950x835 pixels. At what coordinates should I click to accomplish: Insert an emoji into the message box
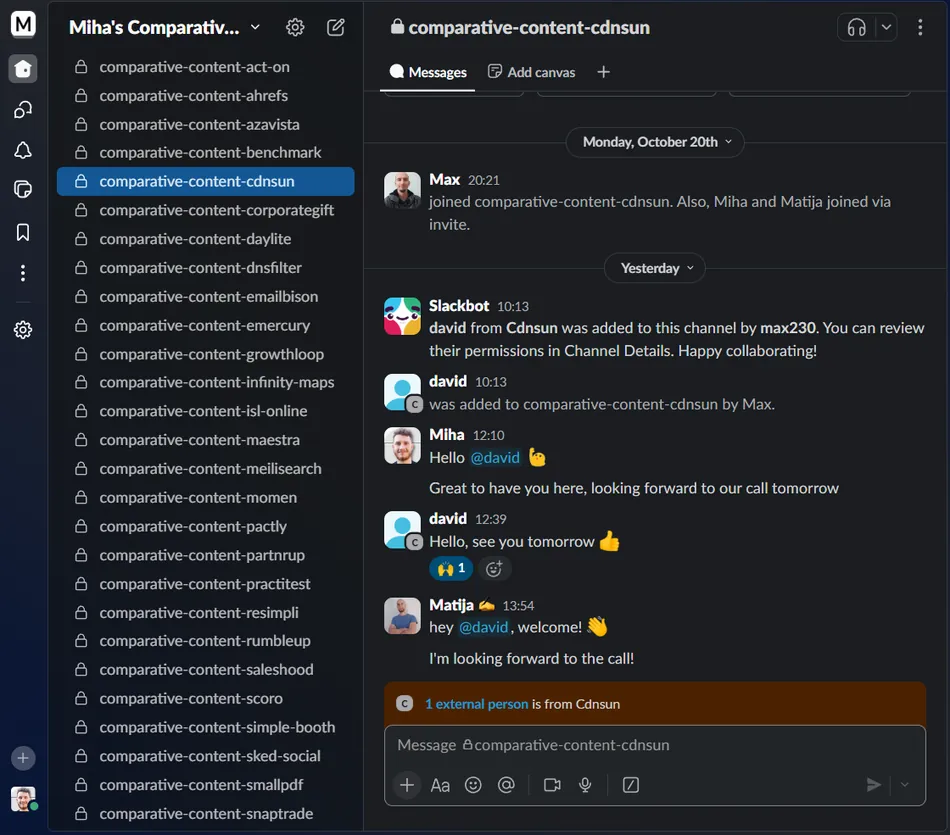click(x=473, y=785)
